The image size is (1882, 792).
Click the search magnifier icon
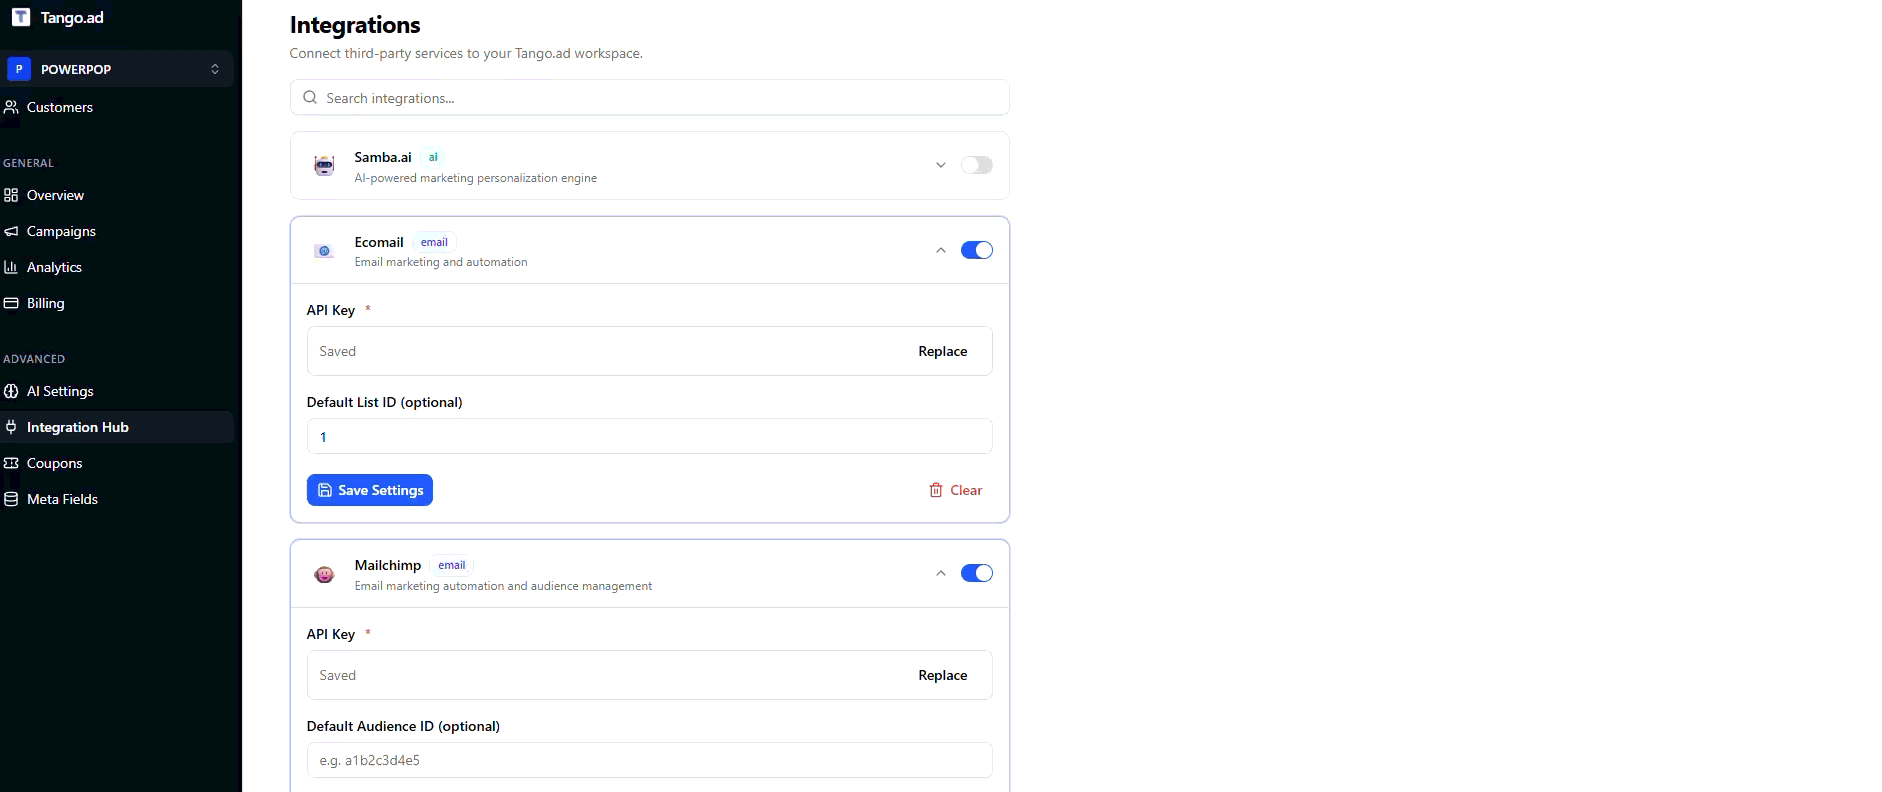[x=310, y=98]
